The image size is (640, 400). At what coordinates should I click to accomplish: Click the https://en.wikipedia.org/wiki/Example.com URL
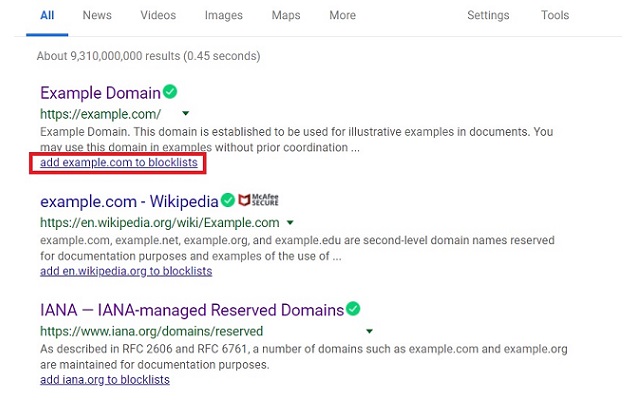[160, 222]
